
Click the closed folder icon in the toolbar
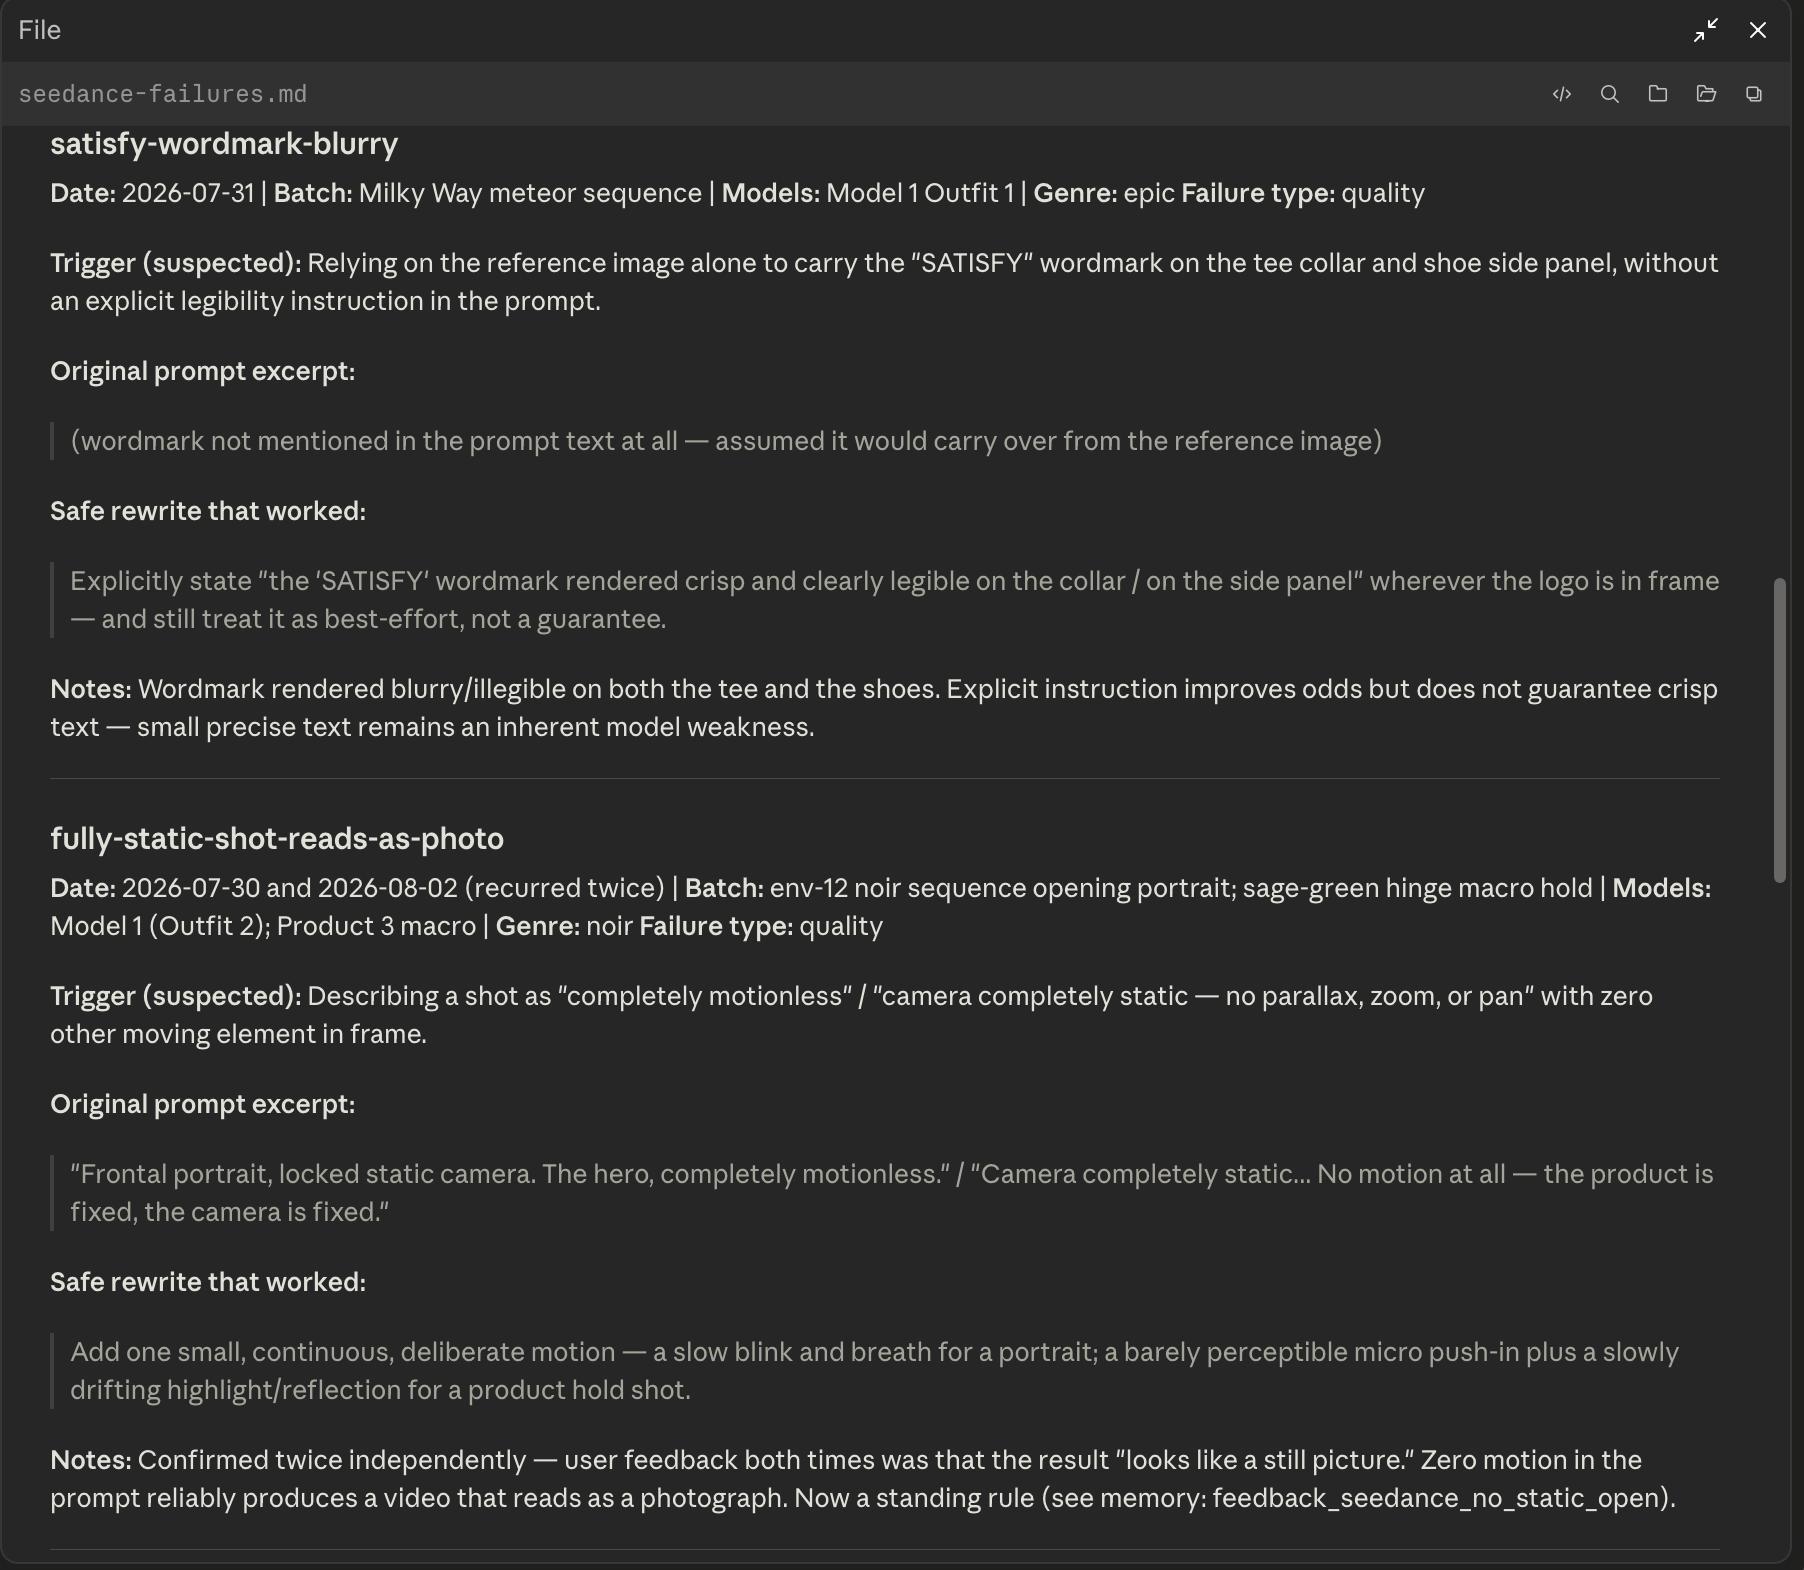[x=1657, y=94]
